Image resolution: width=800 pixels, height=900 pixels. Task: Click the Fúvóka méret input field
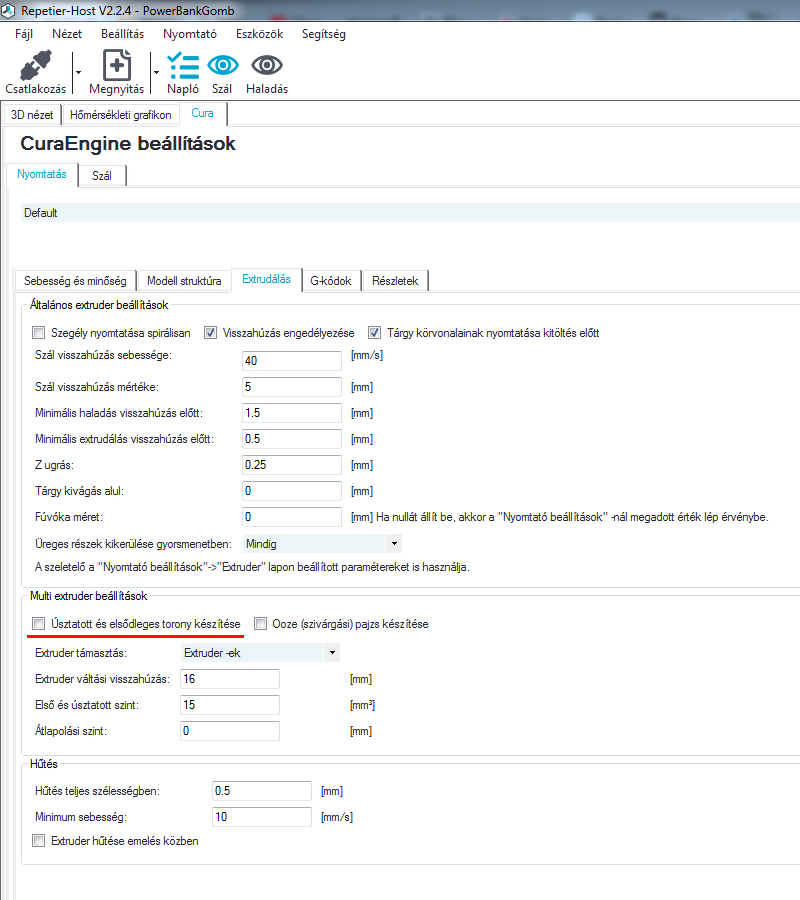pos(292,517)
